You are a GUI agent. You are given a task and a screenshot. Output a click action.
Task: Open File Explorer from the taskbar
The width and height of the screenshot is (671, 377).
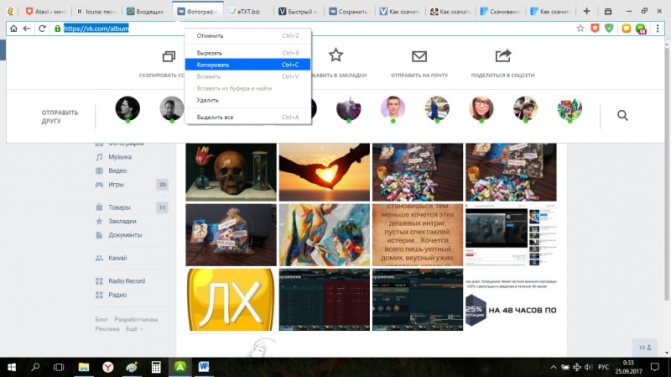click(x=83, y=367)
